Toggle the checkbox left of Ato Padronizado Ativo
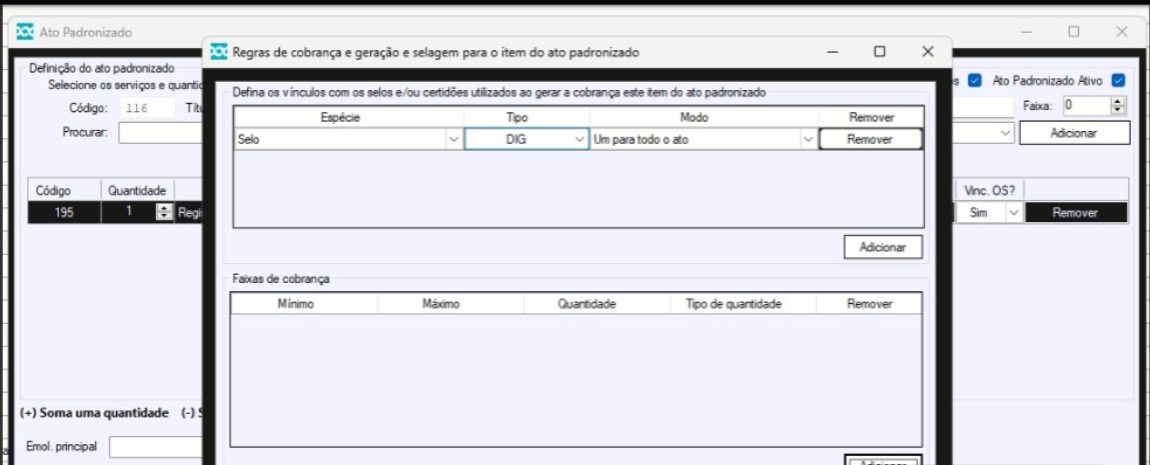This screenshot has width=1150, height=465. click(x=975, y=80)
